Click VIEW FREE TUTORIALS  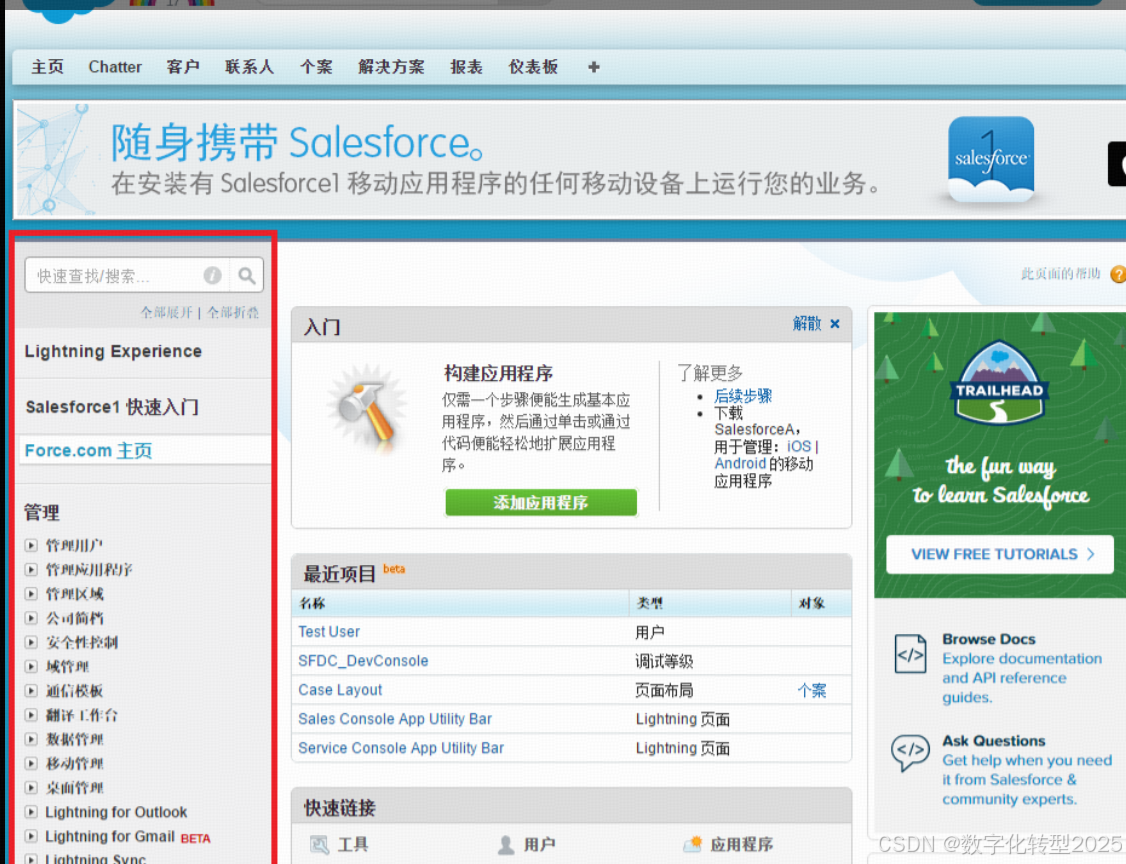pyautogui.click(x=998, y=554)
